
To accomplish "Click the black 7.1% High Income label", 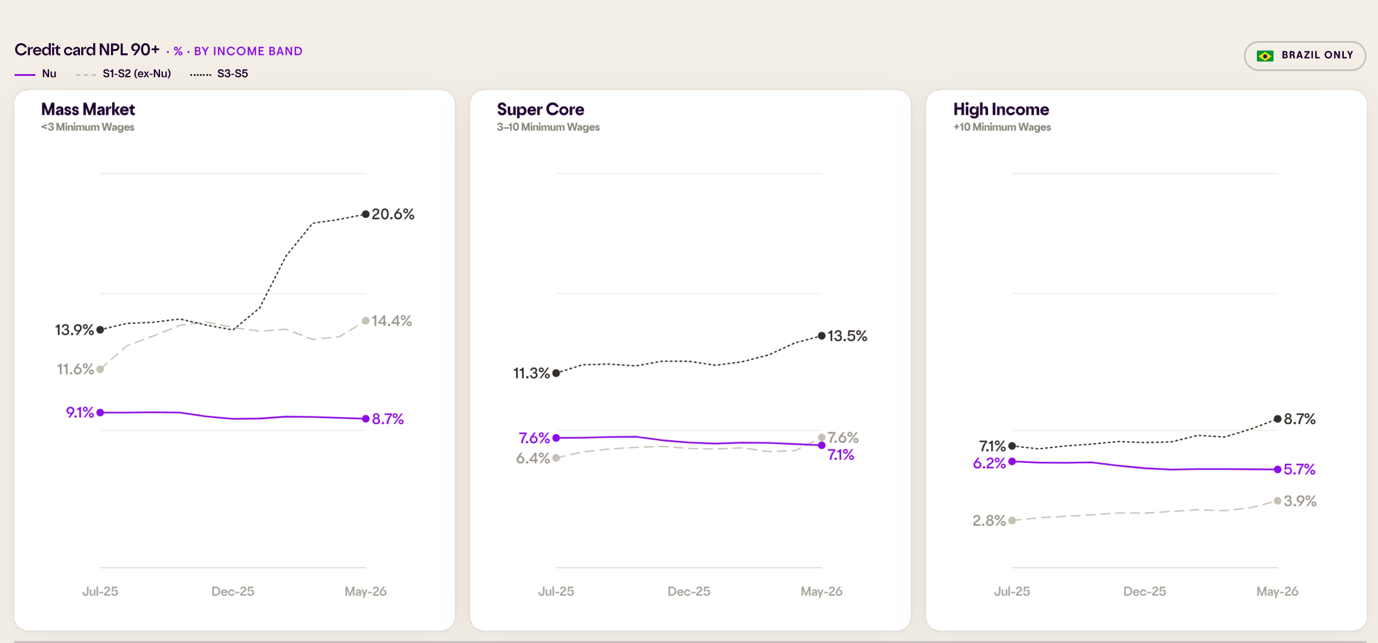I will coord(993,446).
